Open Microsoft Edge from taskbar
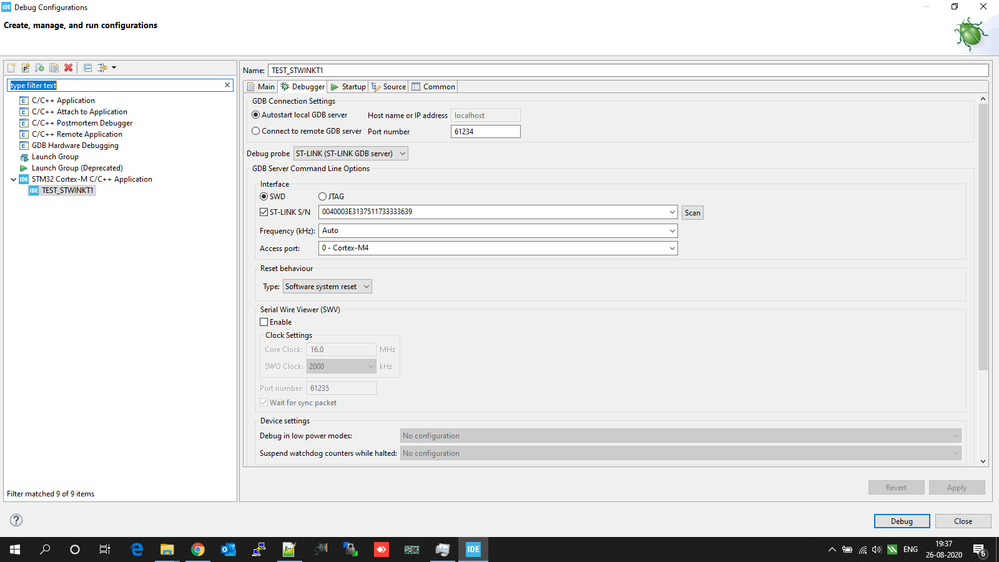 point(136,549)
